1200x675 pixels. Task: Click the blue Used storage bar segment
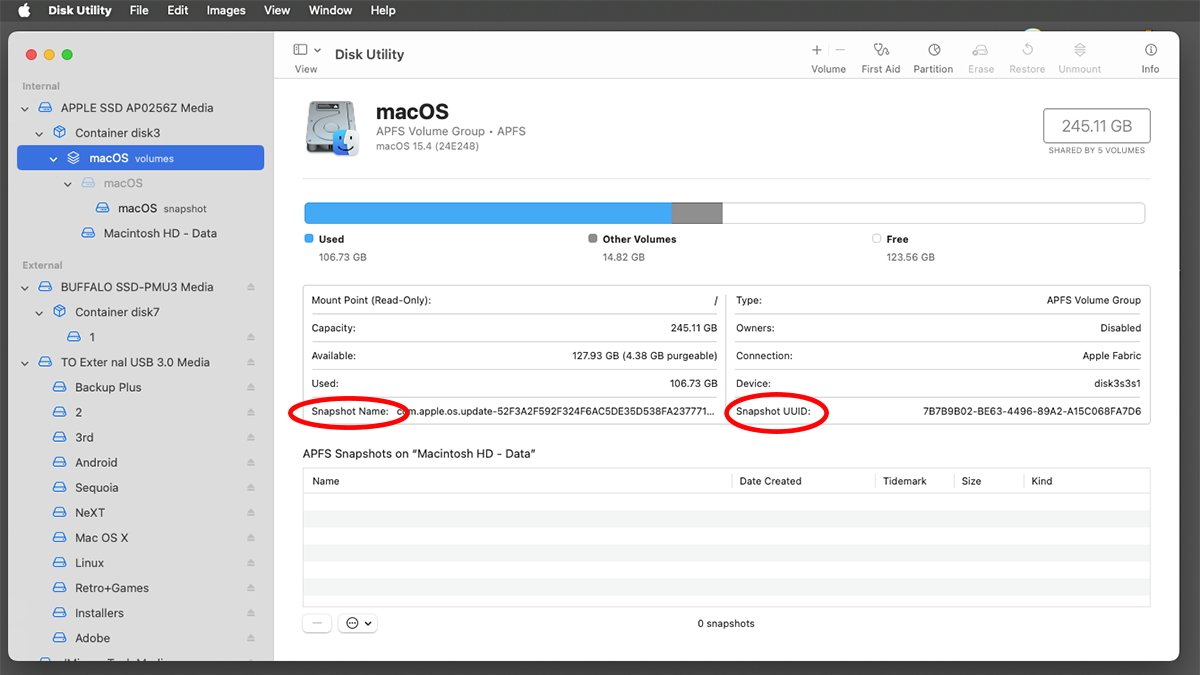tap(488, 213)
